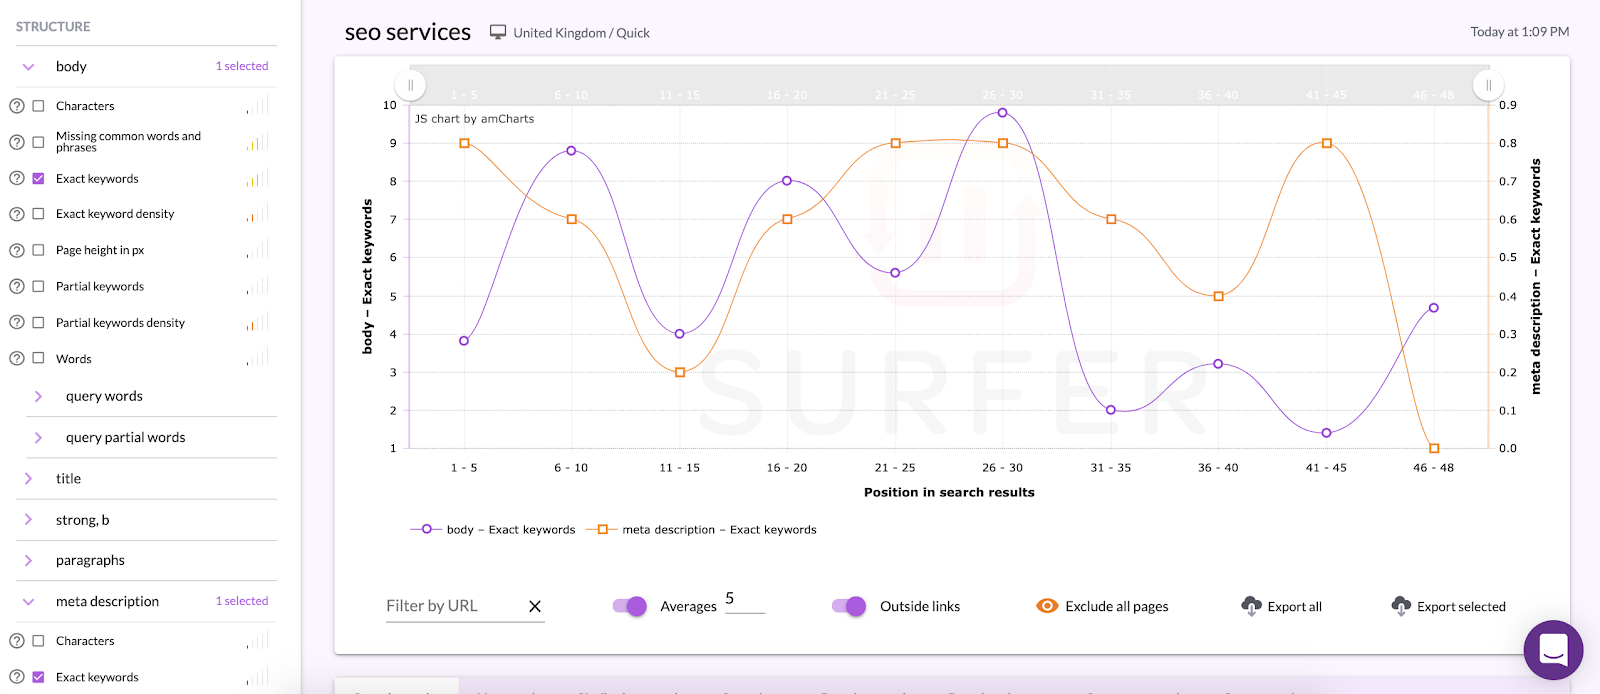Click help icon beside Page height in px

pyautogui.click(x=17, y=250)
